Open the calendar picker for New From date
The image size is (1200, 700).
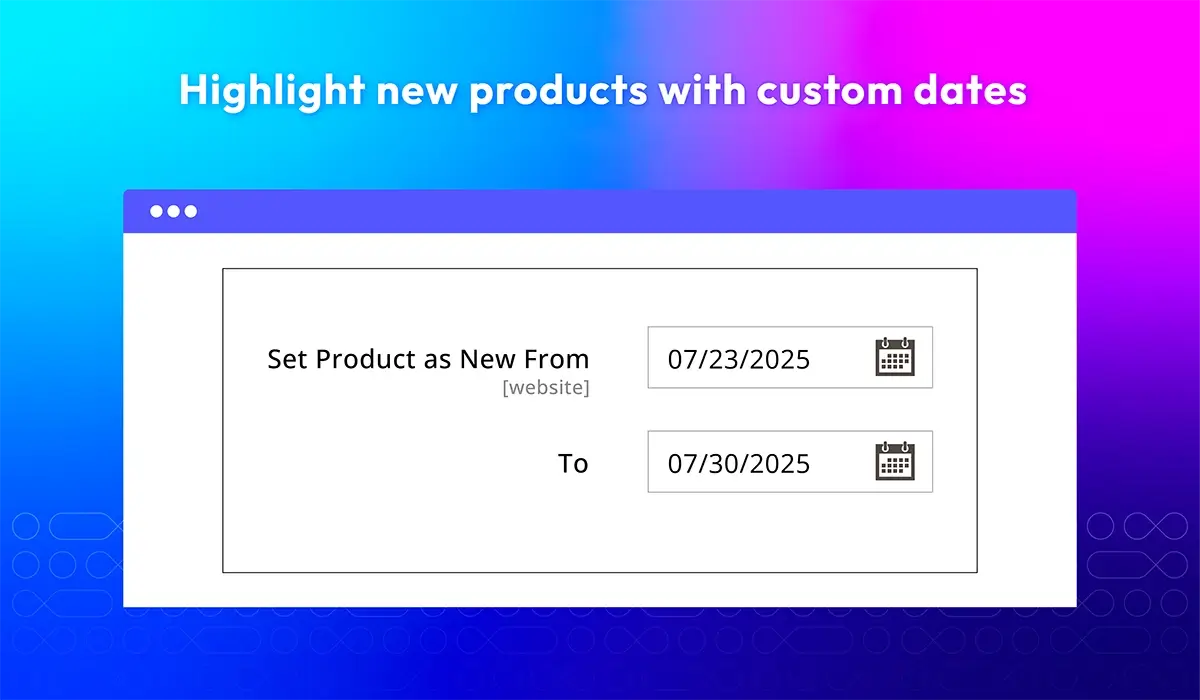895,357
